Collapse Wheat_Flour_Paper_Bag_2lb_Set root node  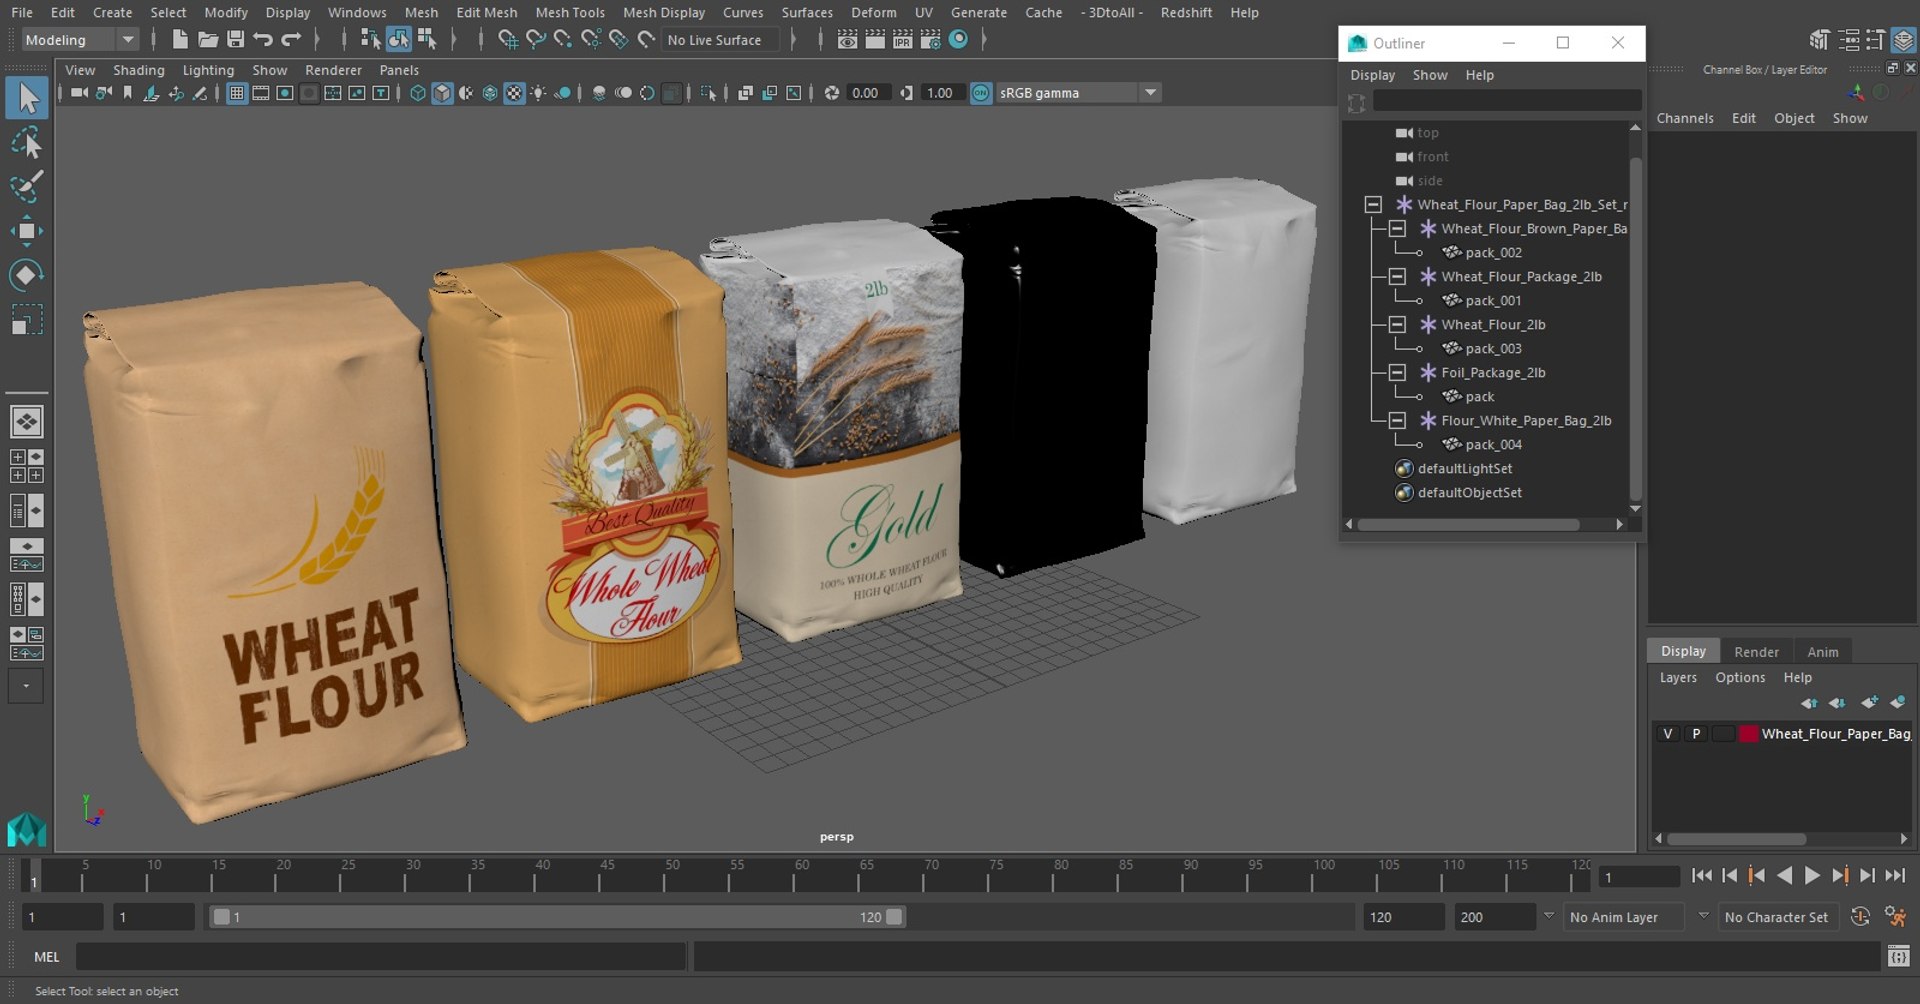point(1373,204)
